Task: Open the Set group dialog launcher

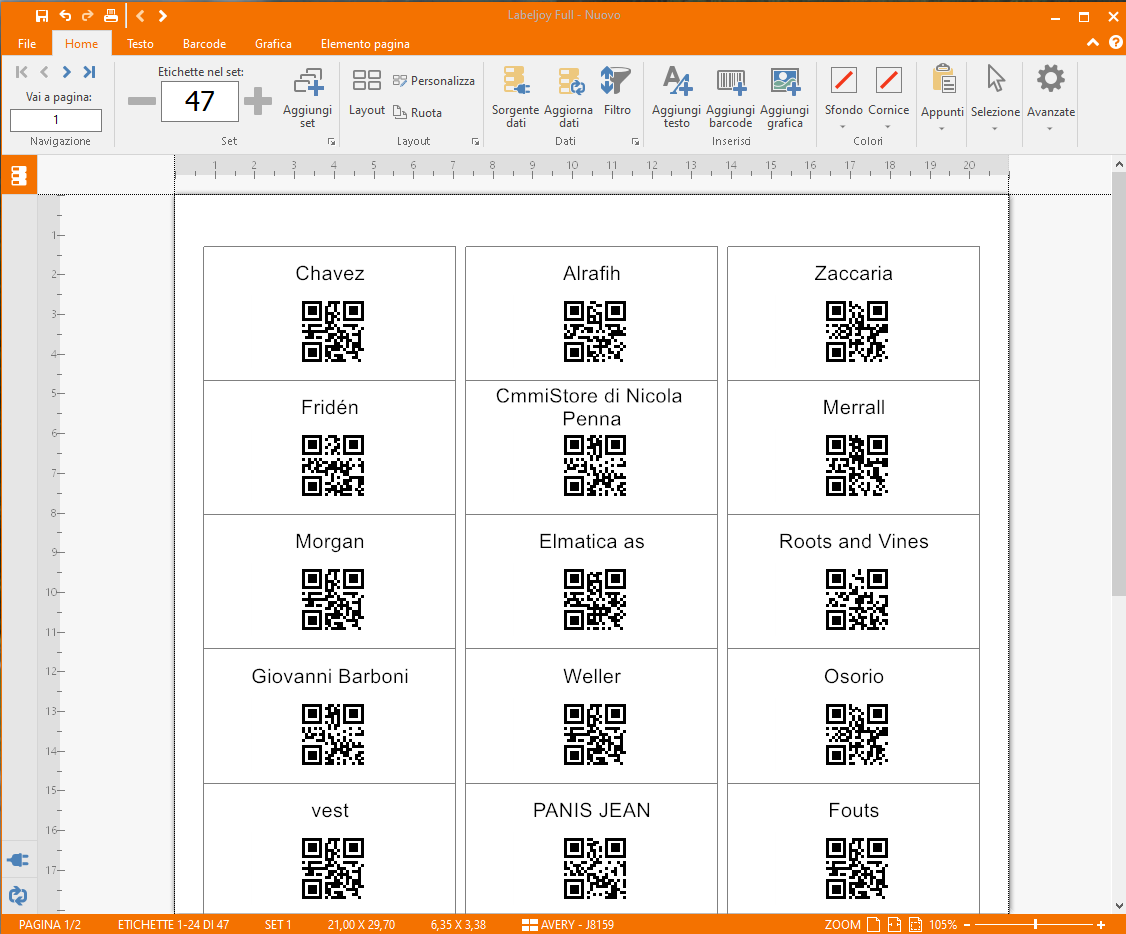Action: coord(331,142)
